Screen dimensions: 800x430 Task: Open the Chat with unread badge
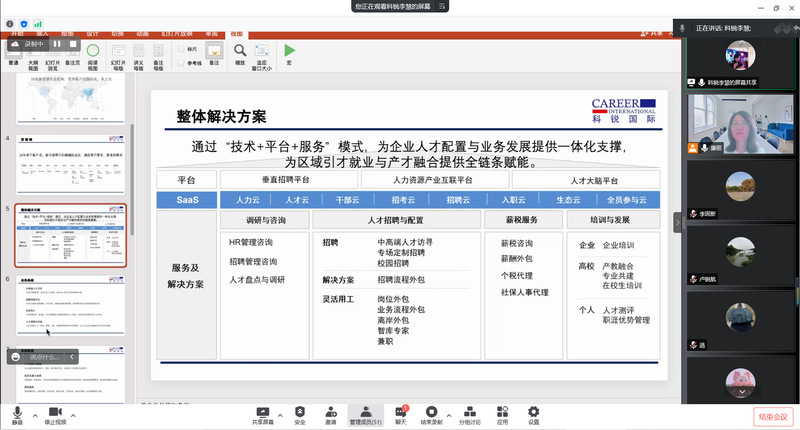(401, 413)
